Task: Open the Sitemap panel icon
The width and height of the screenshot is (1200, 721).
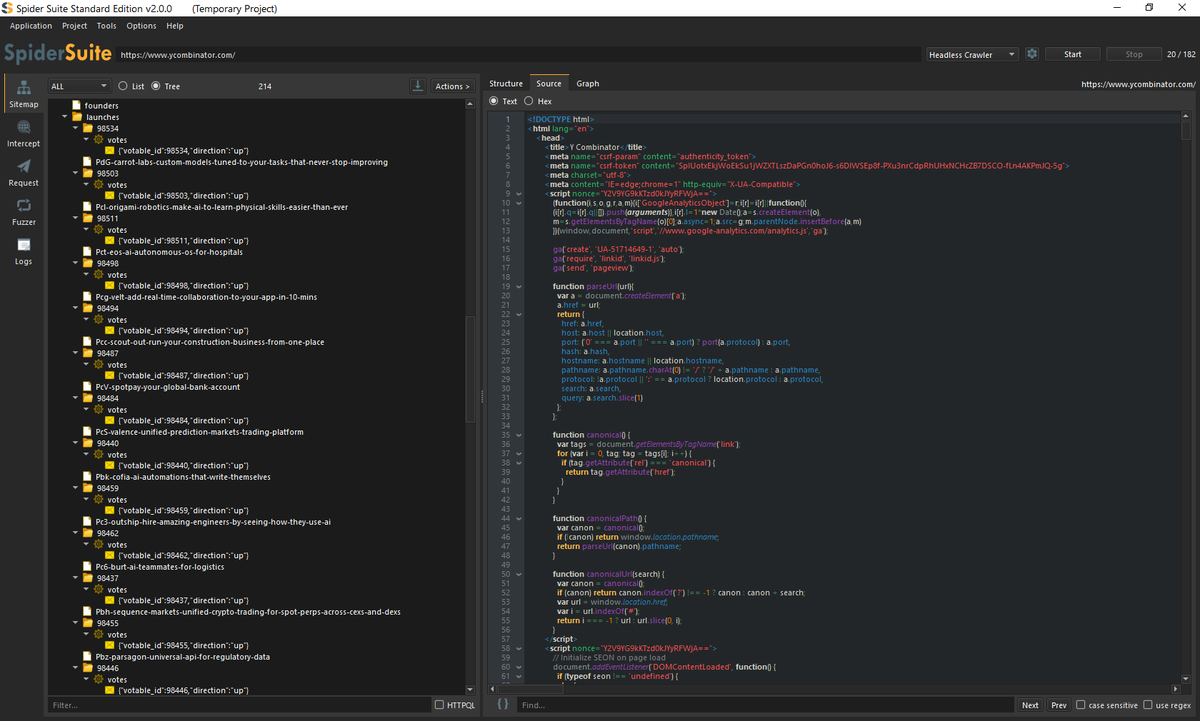Action: (x=23, y=88)
